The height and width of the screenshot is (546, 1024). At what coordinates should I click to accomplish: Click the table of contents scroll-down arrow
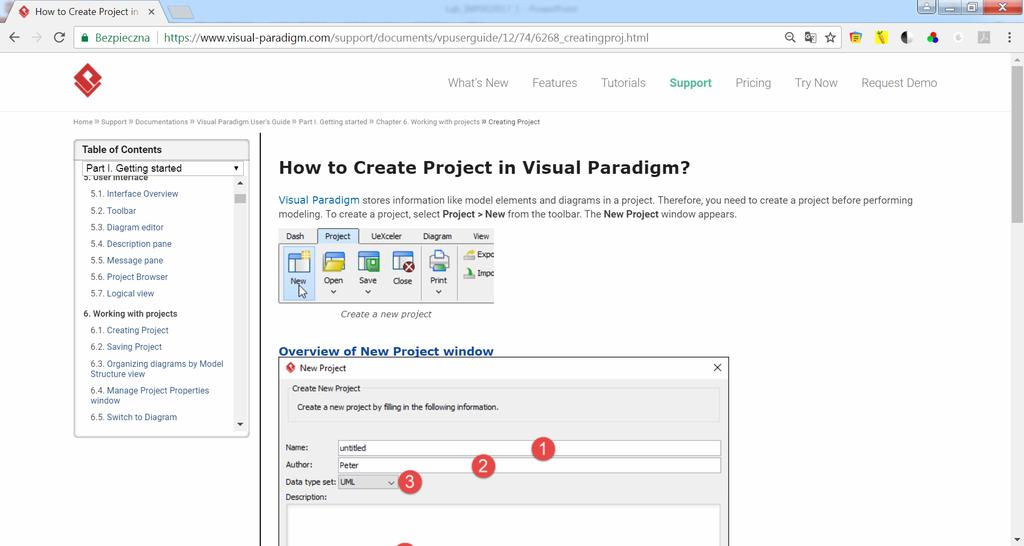(x=240, y=425)
